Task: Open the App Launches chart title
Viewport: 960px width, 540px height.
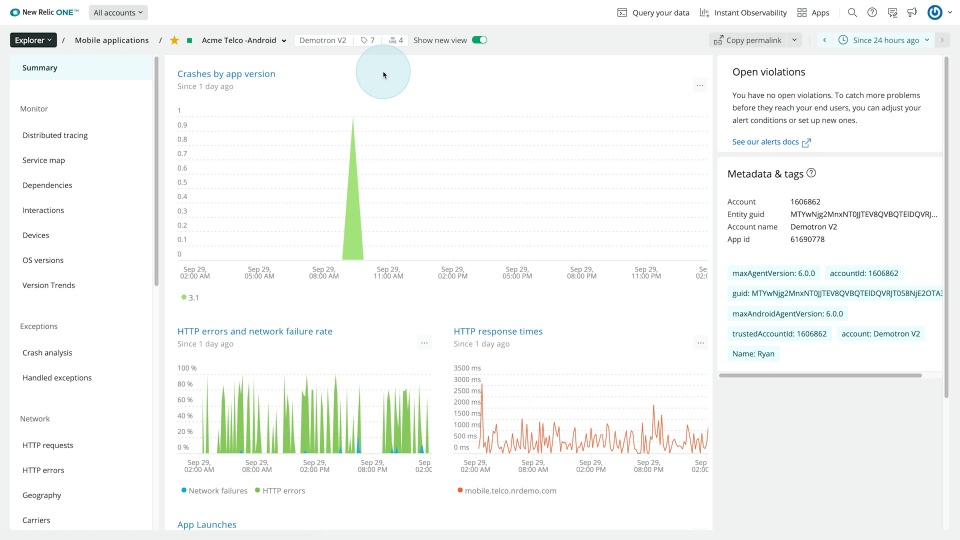Action: point(206,525)
